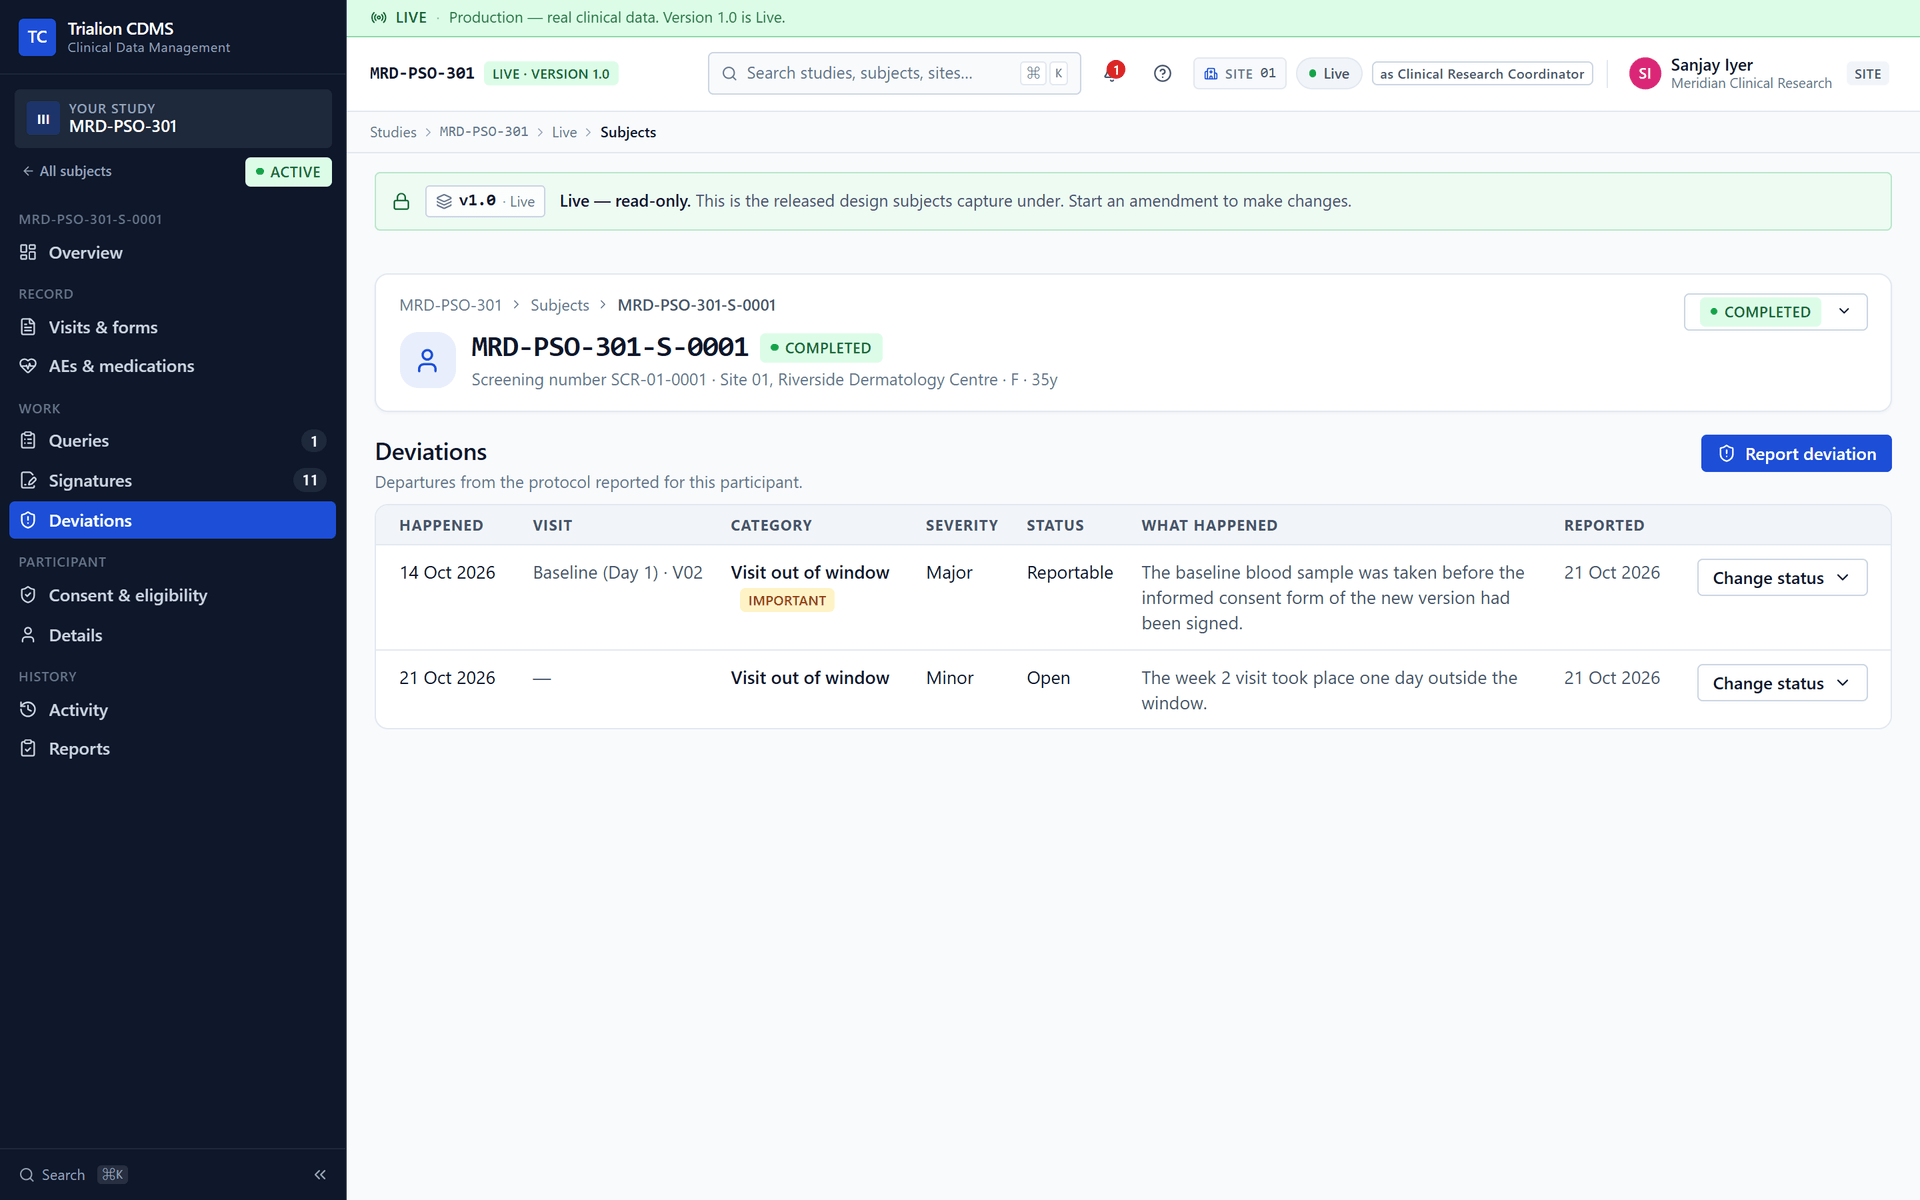The image size is (1920, 1200).
Task: Open Overview in the sidebar
Action: pos(172,253)
